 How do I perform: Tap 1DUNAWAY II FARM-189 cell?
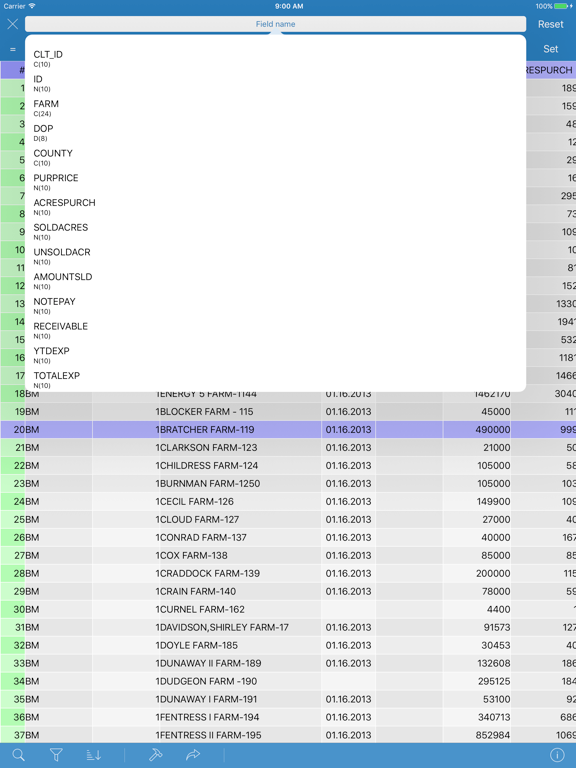[238, 663]
